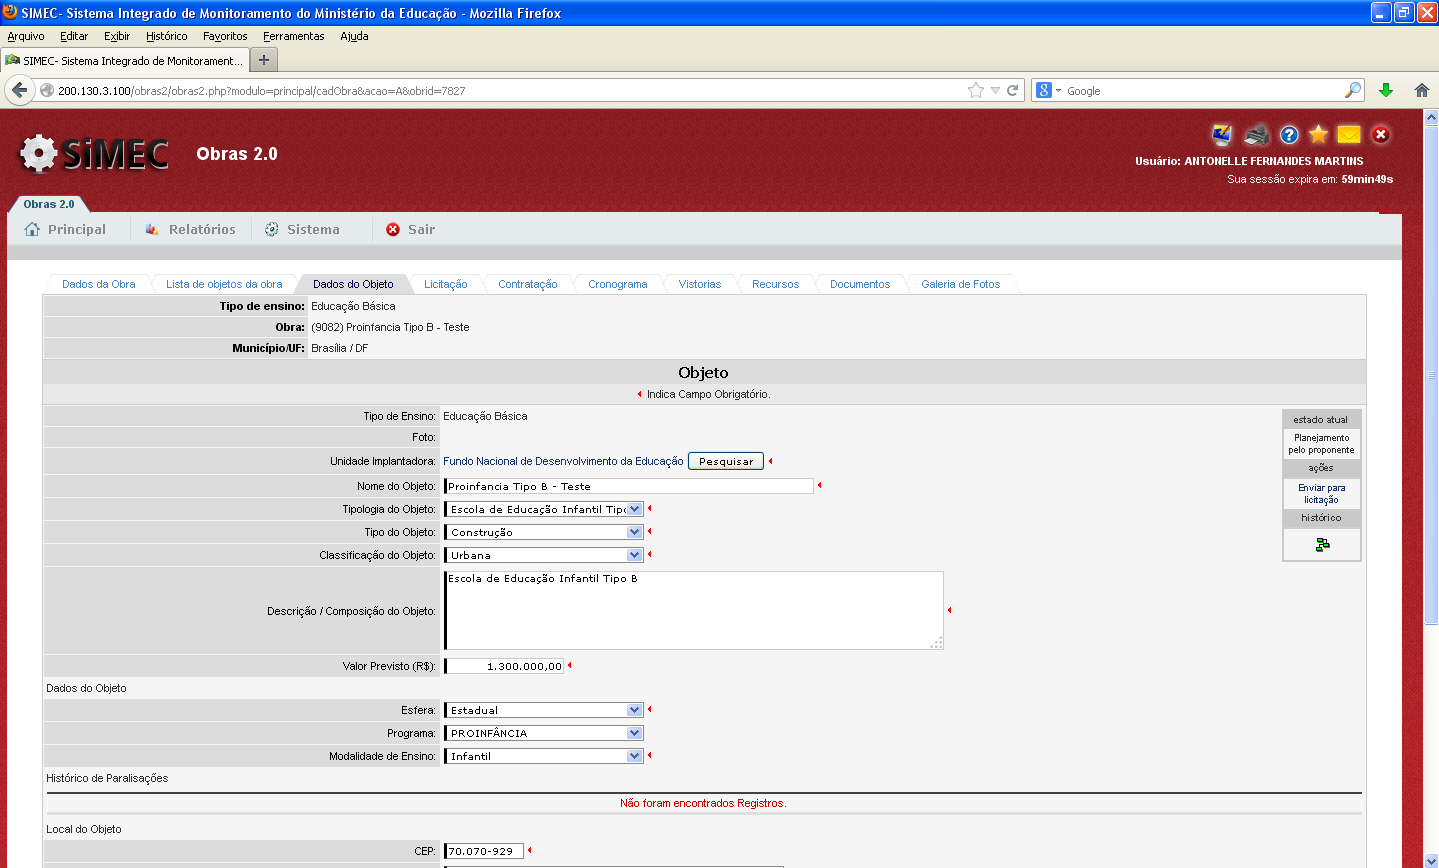1439x868 pixels.
Task: Open the Exibir menu
Action: click(x=117, y=36)
